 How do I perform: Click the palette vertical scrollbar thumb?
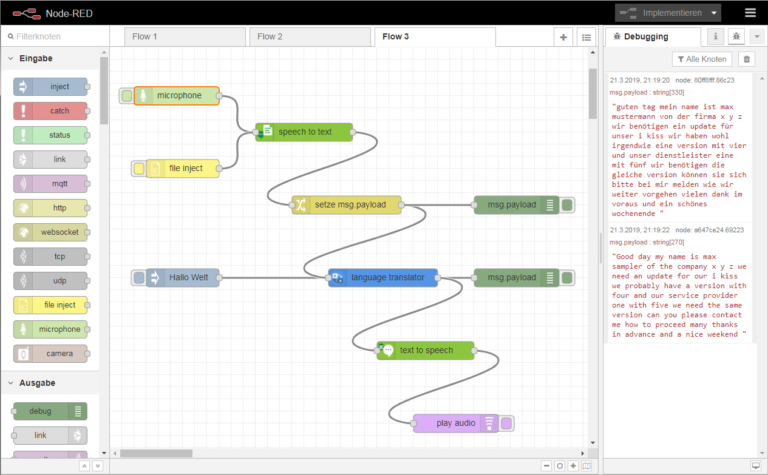tap(104, 91)
